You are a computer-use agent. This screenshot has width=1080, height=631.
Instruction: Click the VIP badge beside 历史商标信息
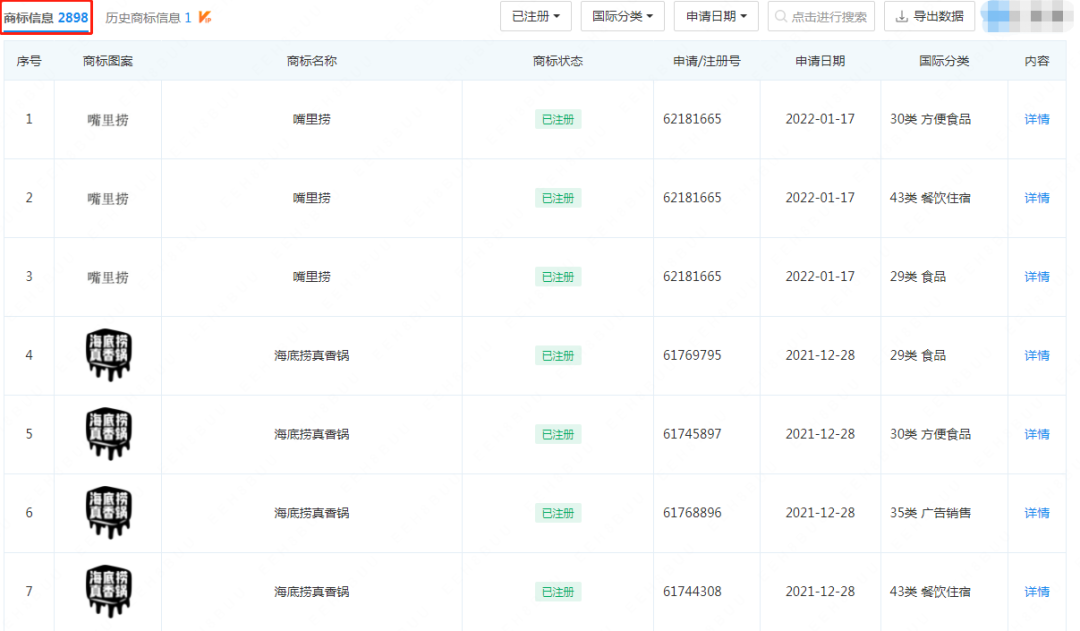[205, 17]
